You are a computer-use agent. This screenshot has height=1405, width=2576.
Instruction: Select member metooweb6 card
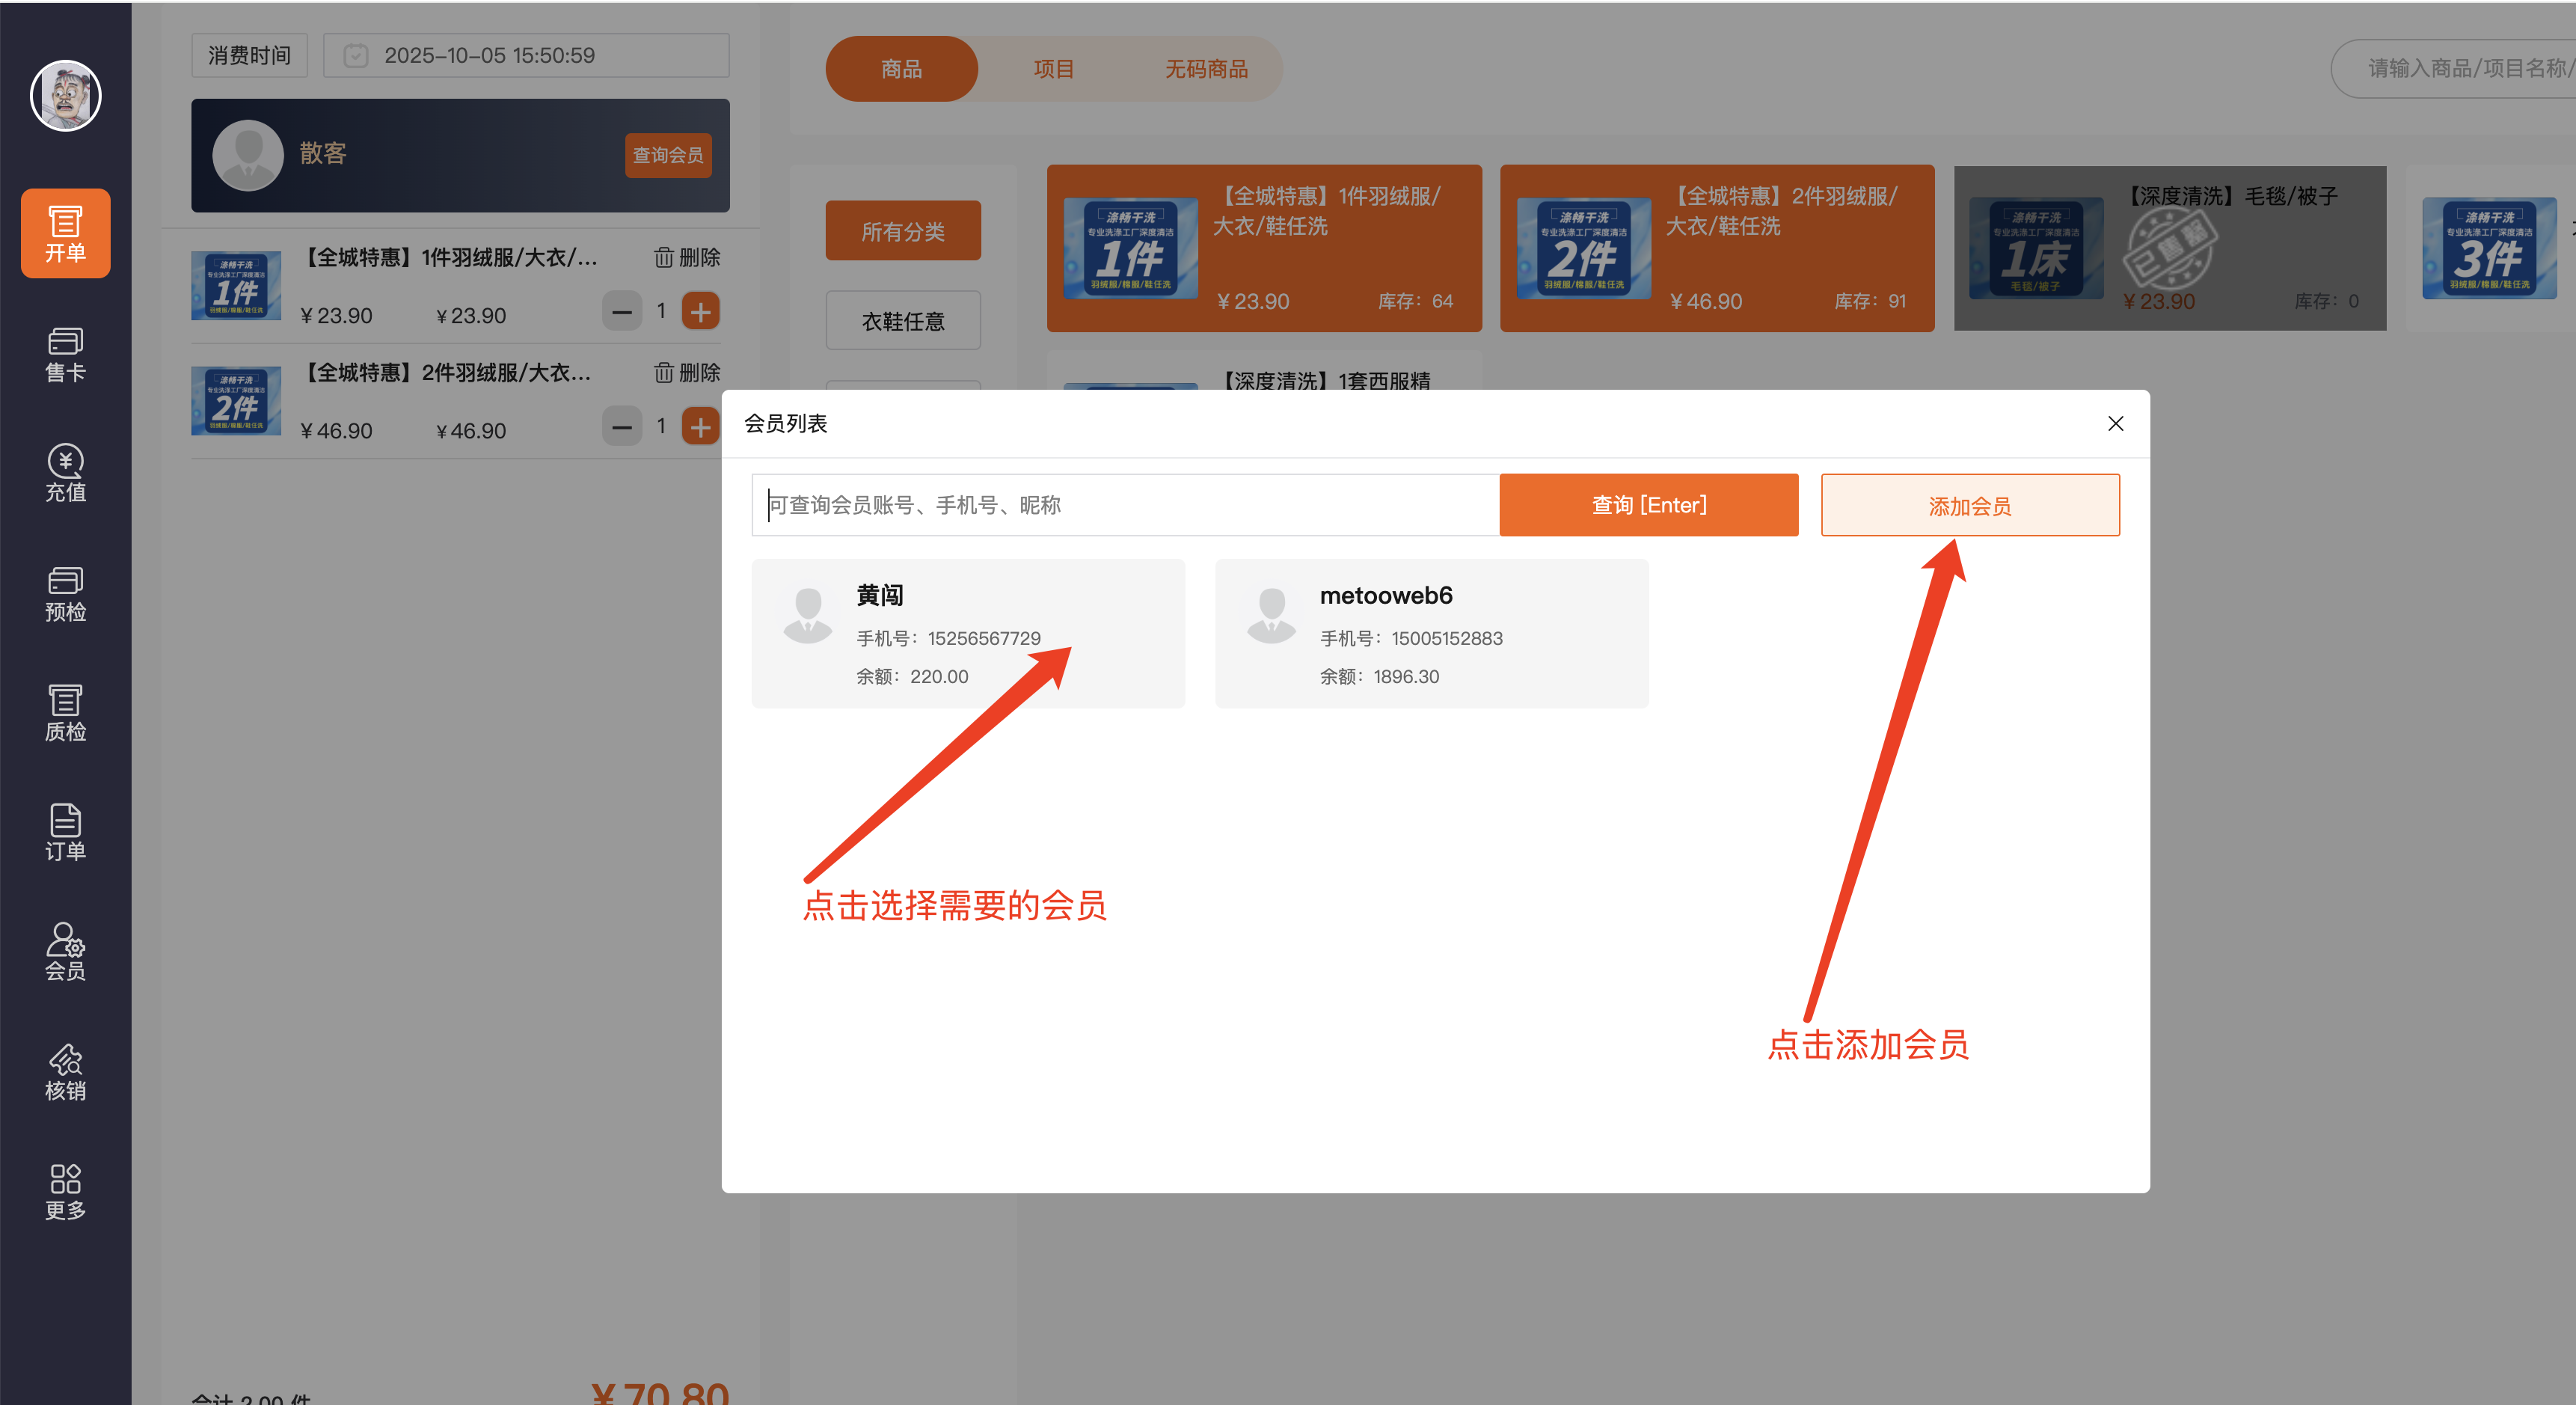coord(1431,634)
